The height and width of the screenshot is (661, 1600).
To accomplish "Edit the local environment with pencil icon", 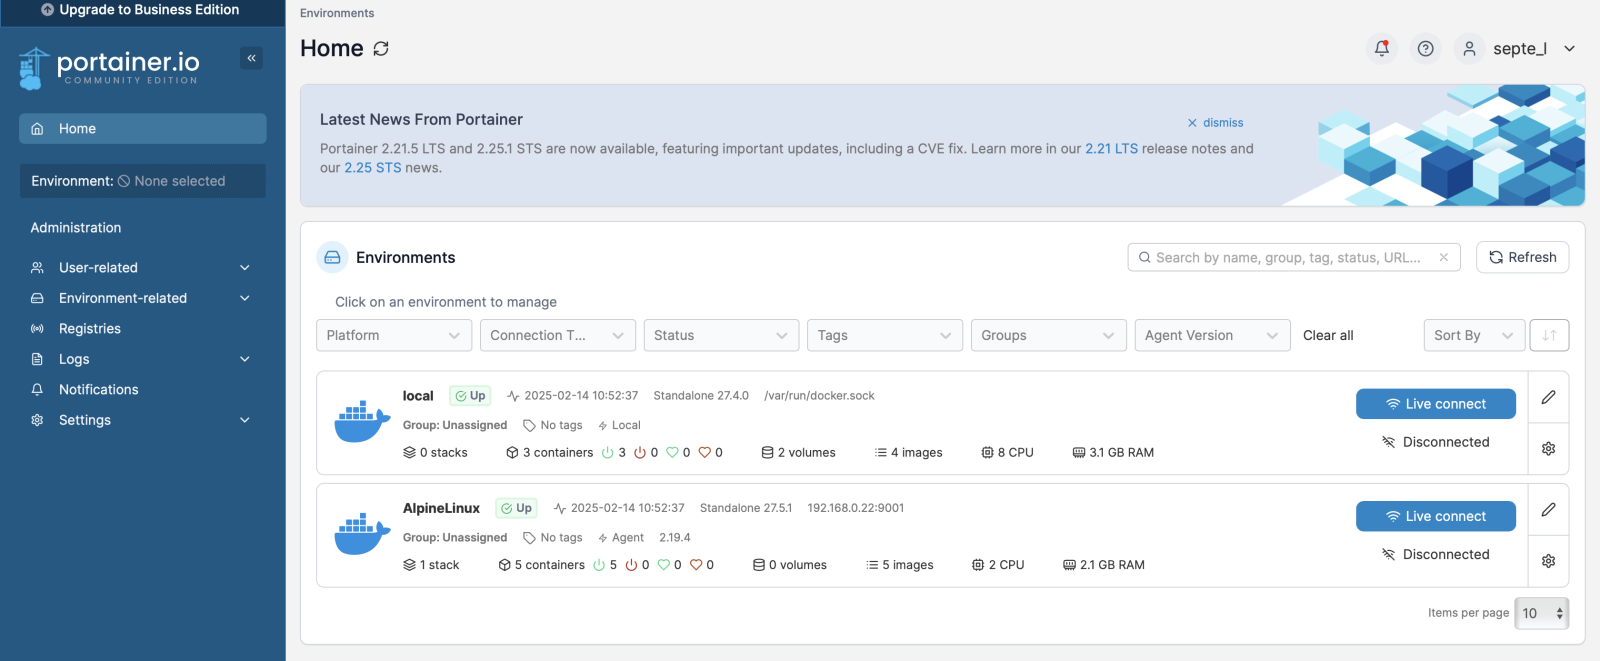I will click(x=1548, y=397).
